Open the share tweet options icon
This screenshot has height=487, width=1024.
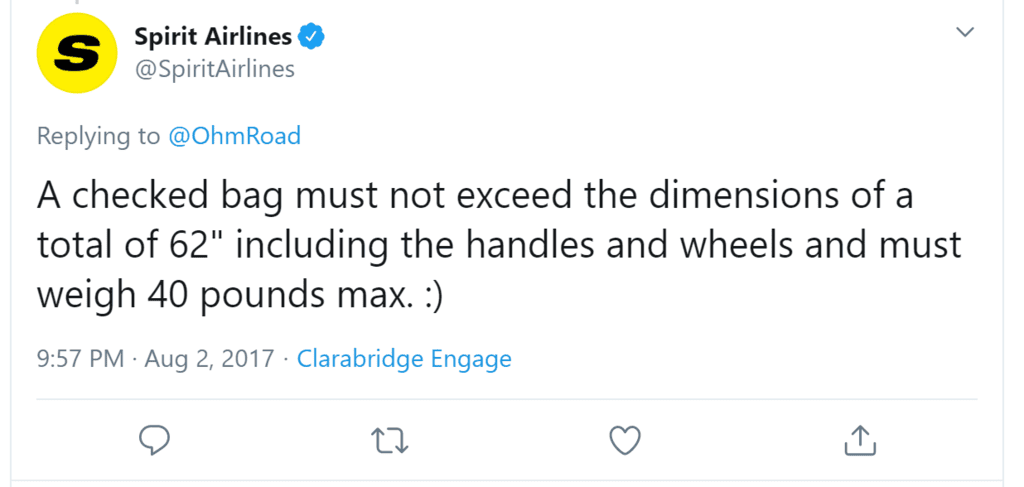[x=860, y=440]
